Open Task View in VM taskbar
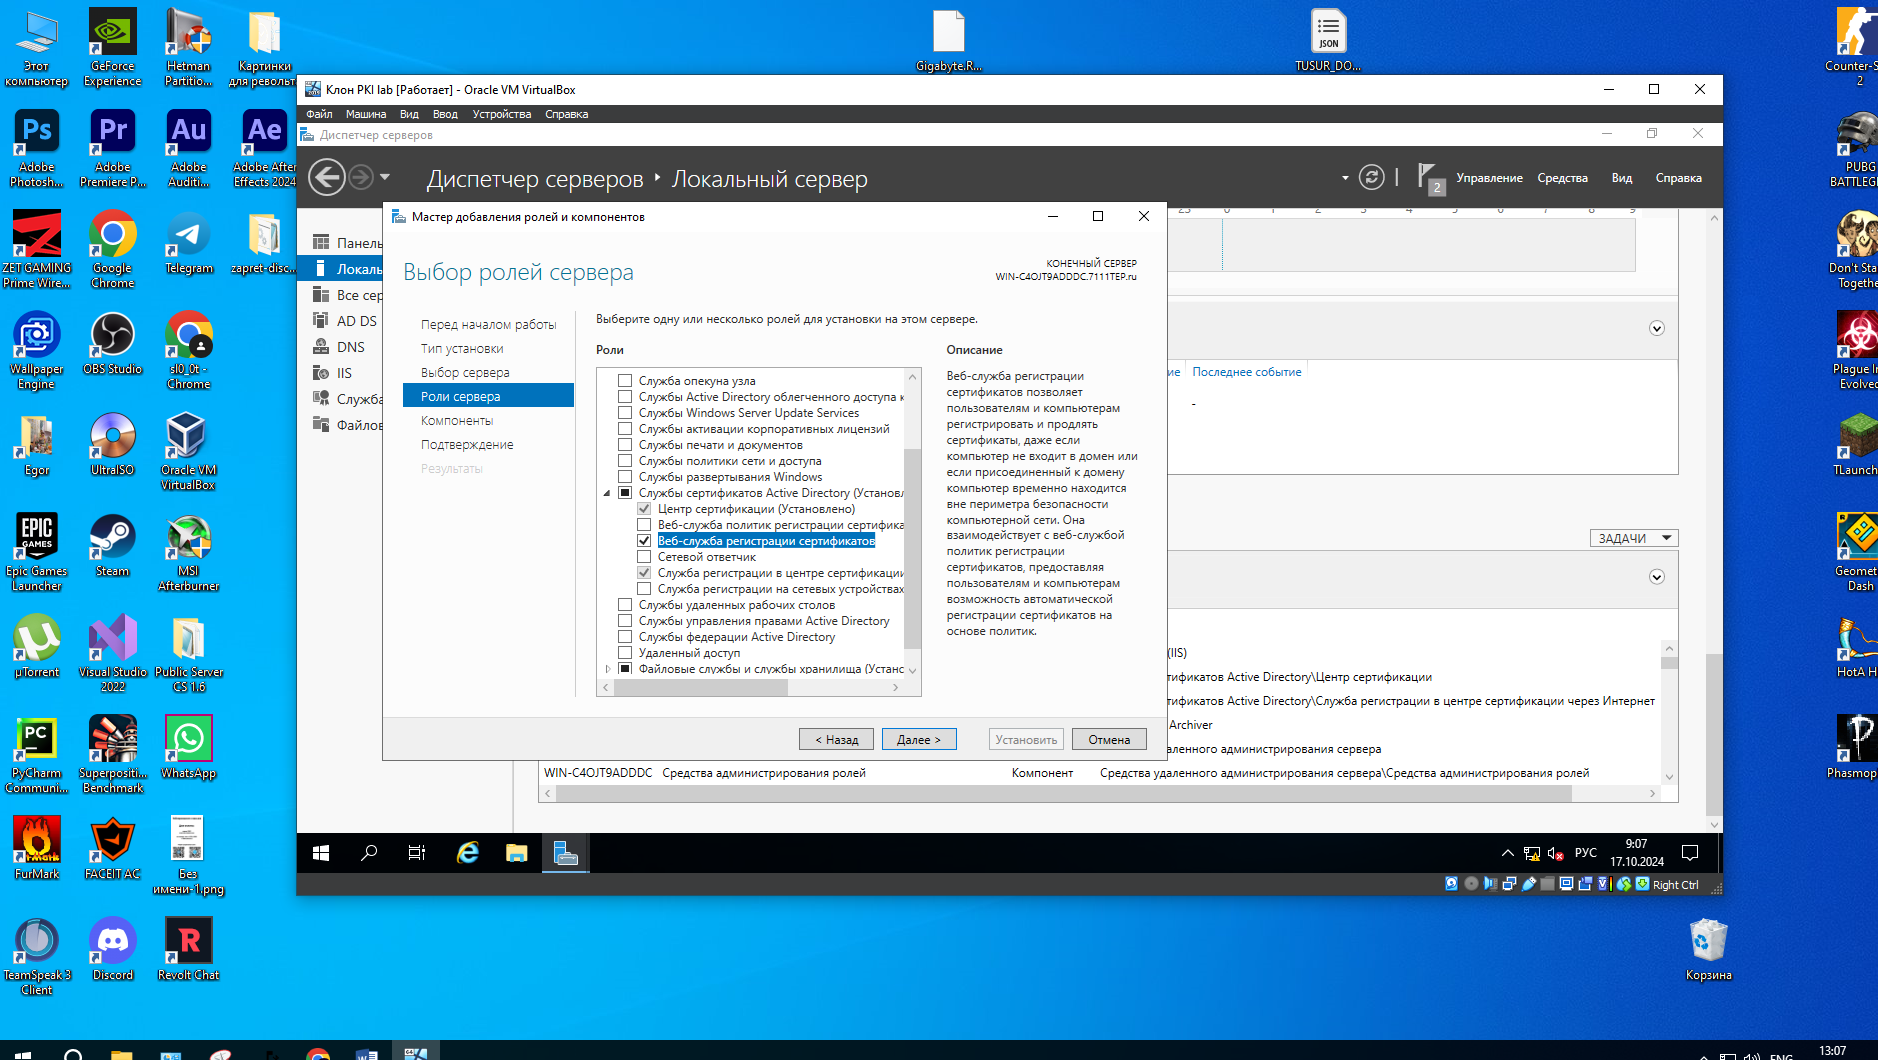1878x1060 pixels. pos(417,853)
